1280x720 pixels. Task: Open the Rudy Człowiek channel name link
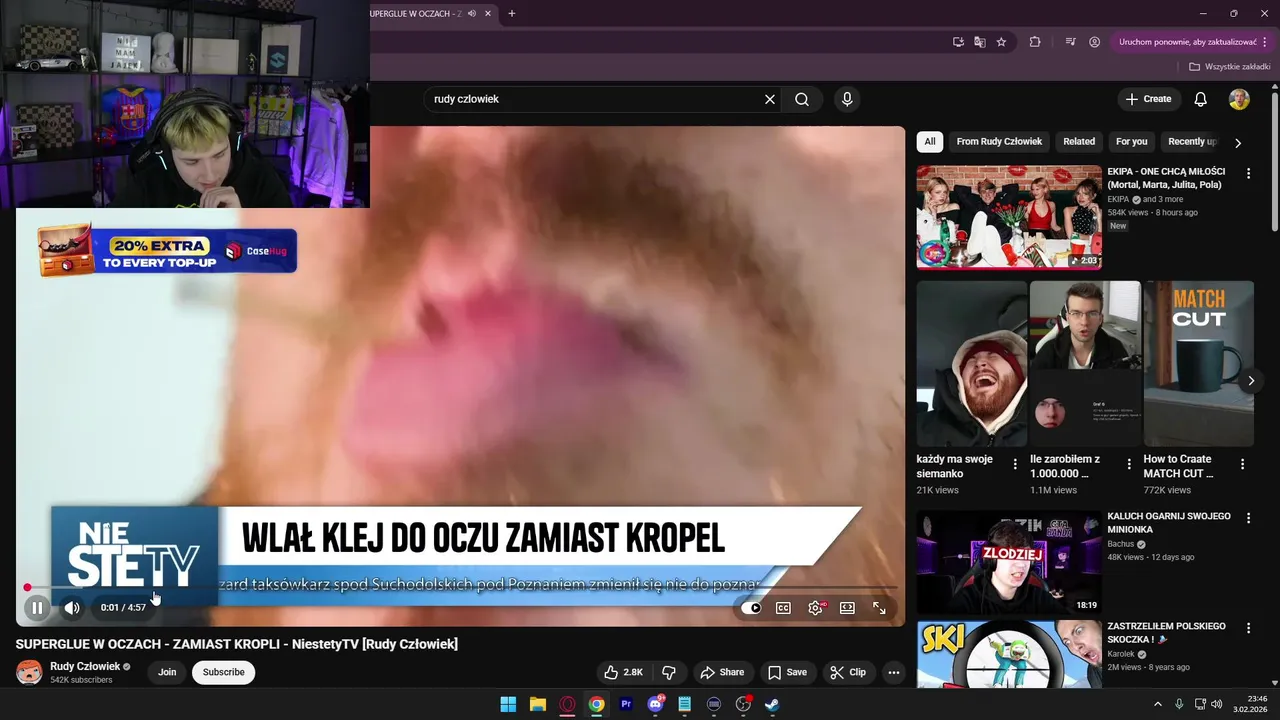tap(85, 666)
